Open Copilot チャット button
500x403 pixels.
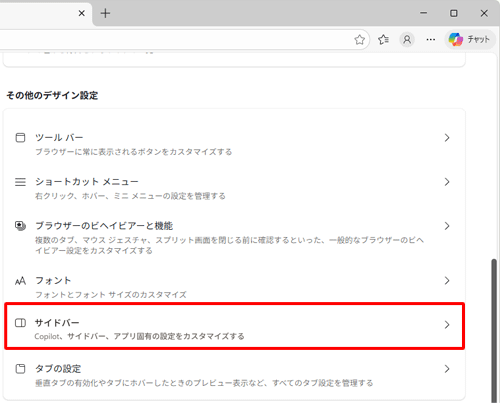pyautogui.click(x=470, y=40)
